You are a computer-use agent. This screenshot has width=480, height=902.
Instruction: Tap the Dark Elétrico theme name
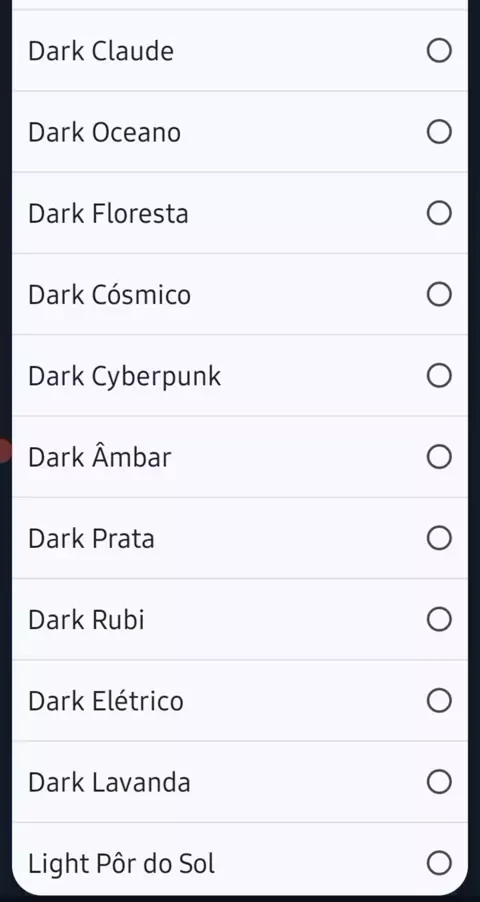(x=105, y=701)
